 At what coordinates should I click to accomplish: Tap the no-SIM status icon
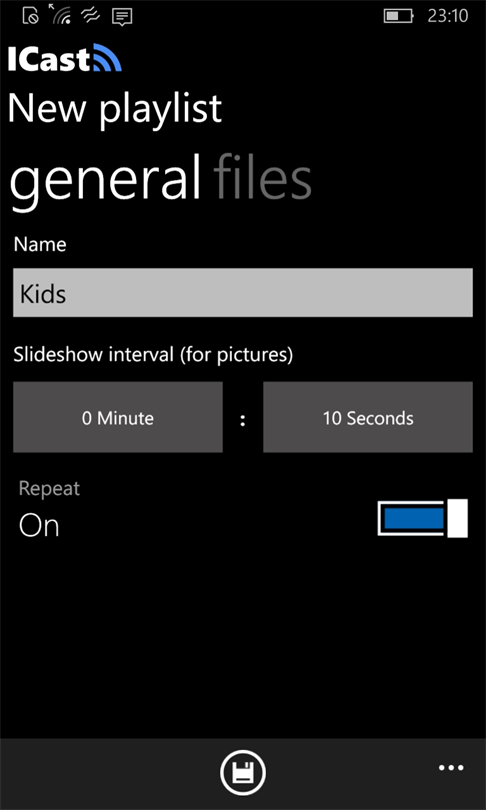(30, 16)
